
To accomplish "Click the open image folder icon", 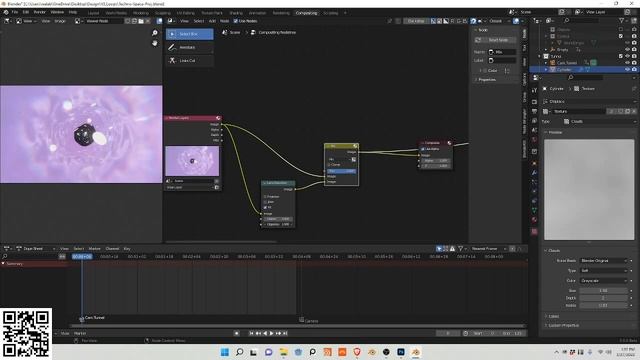I will click(141, 21).
